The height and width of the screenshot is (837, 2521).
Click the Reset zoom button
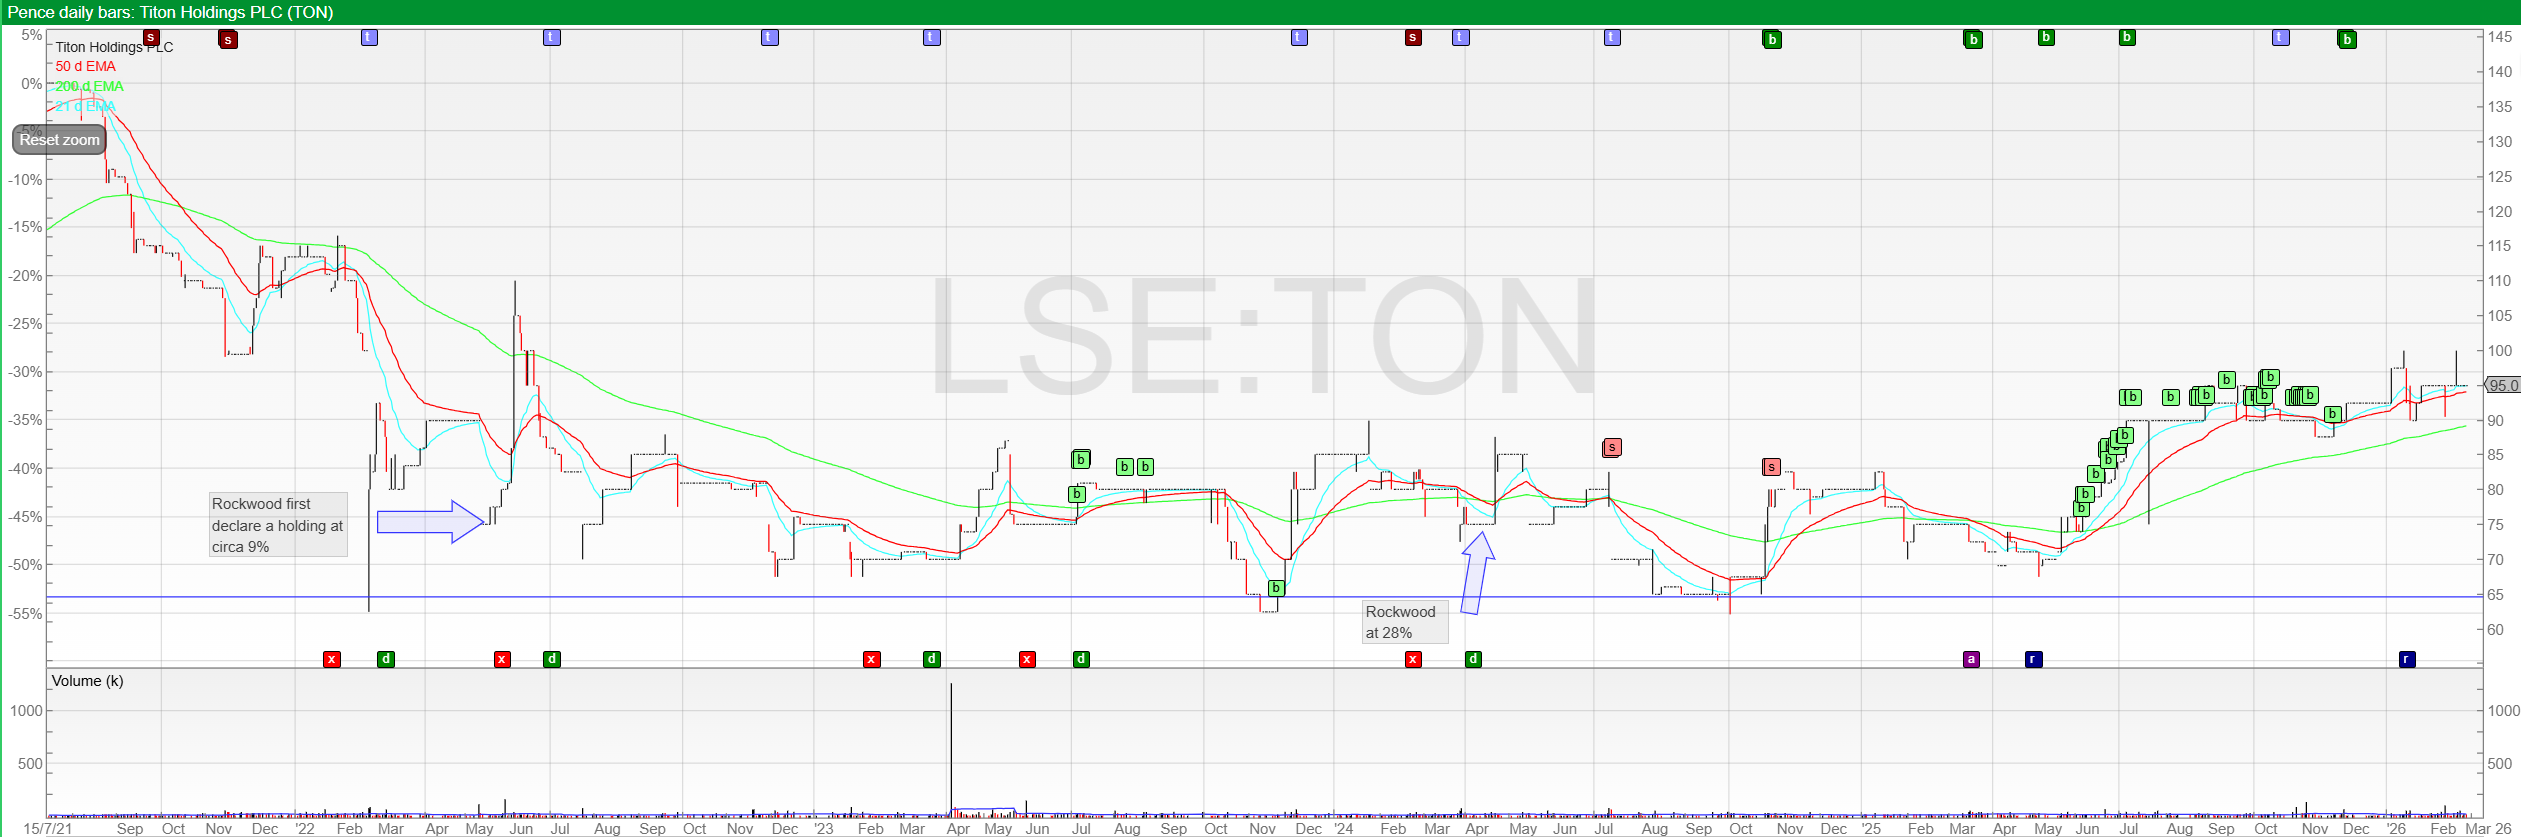pos(59,140)
